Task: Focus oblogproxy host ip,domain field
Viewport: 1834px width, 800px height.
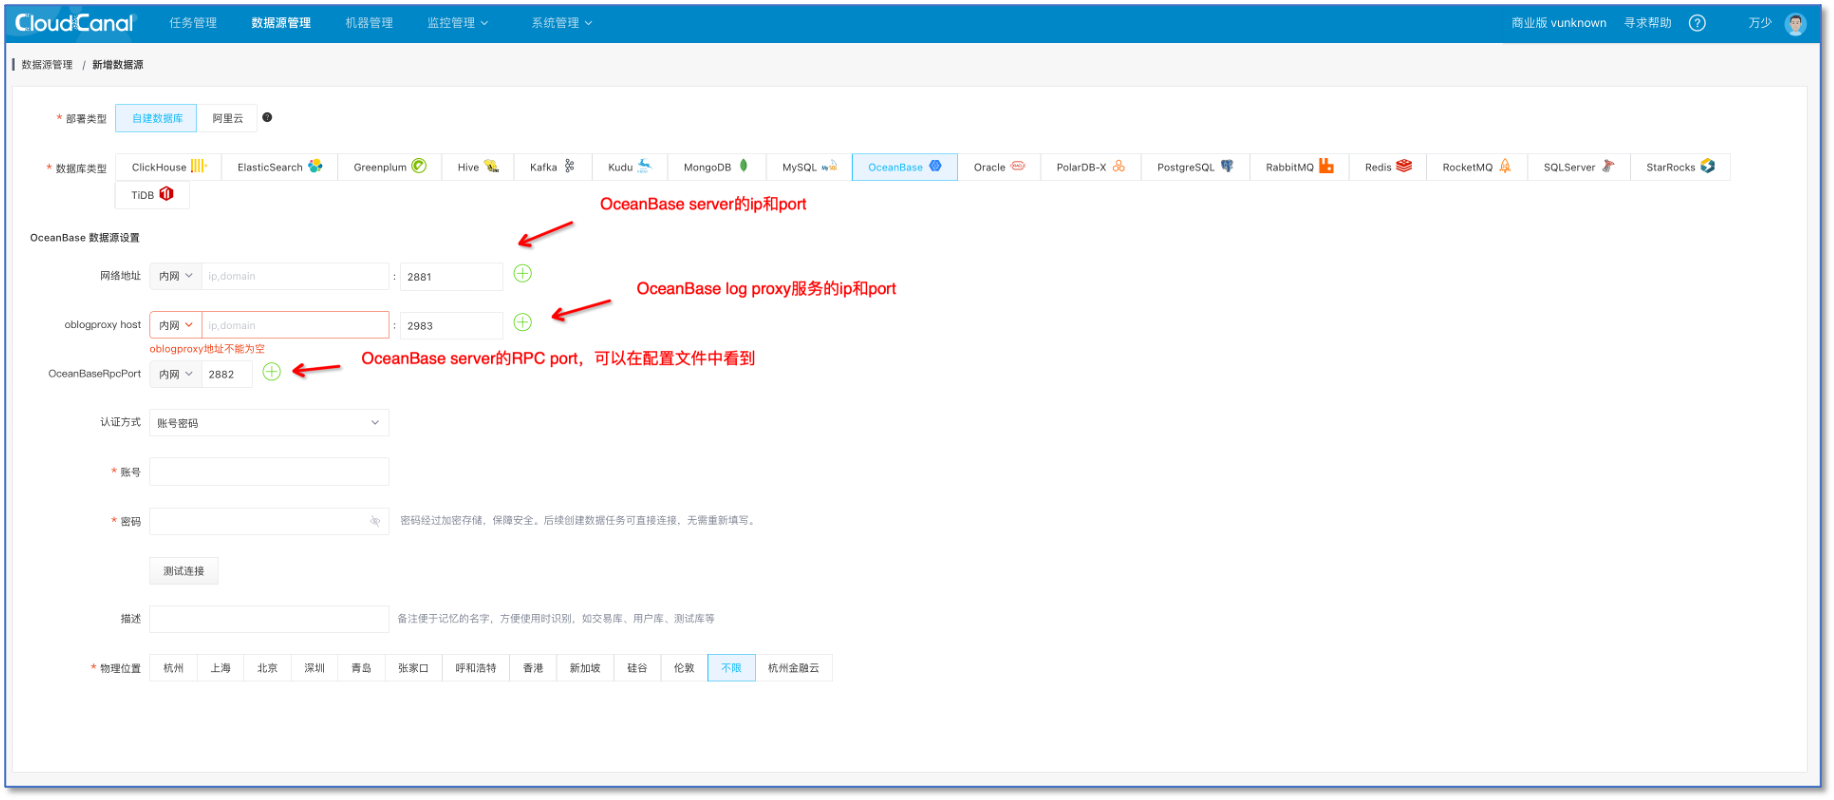Action: pyautogui.click(x=295, y=325)
